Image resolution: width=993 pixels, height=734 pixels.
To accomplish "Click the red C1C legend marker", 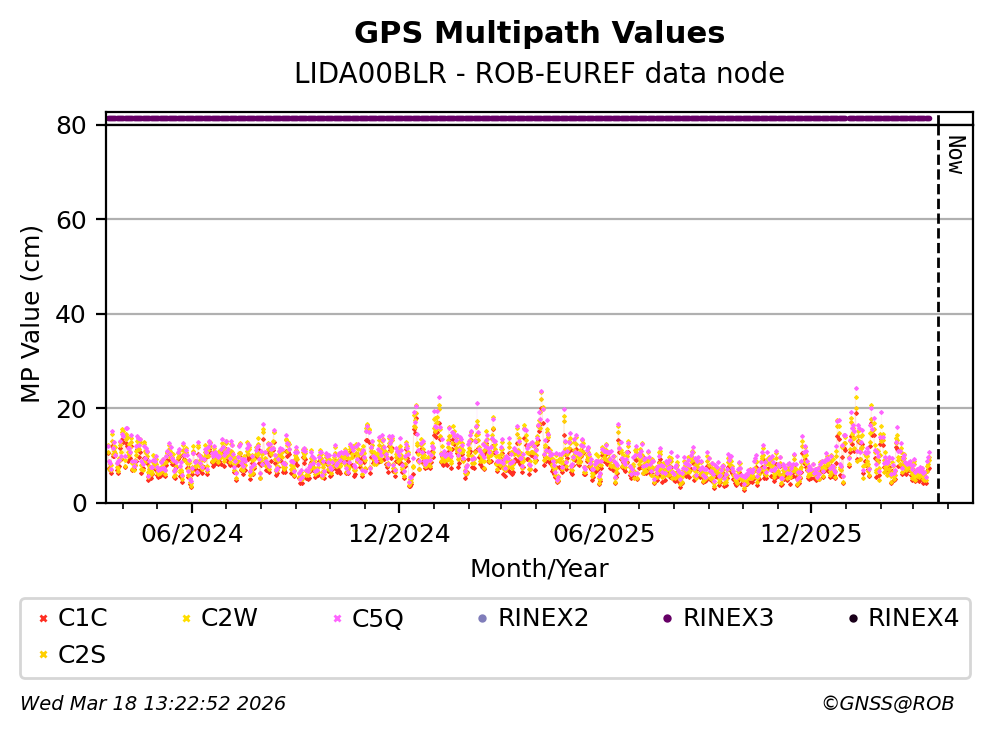I will click(41, 619).
